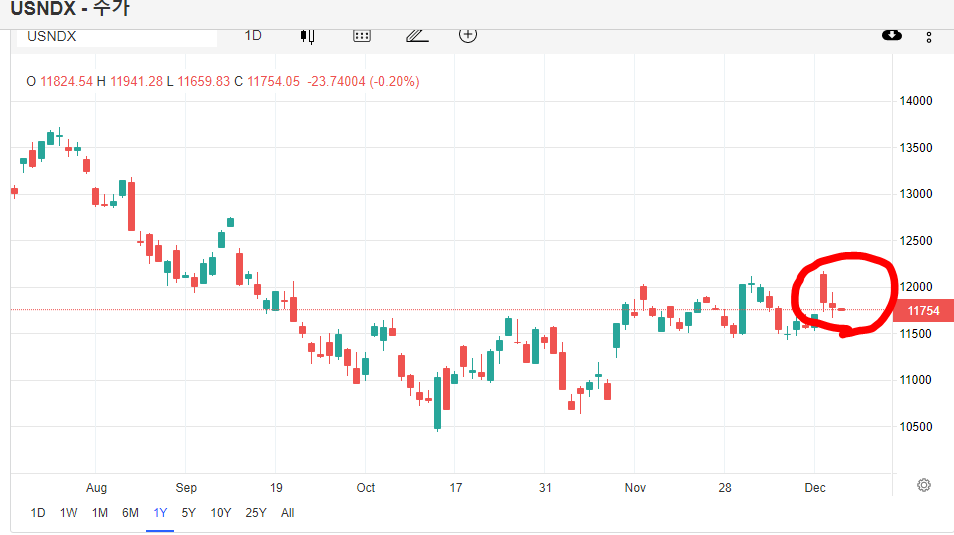Select the 1D time range
This screenshot has width=954, height=535.
pyautogui.click(x=38, y=512)
